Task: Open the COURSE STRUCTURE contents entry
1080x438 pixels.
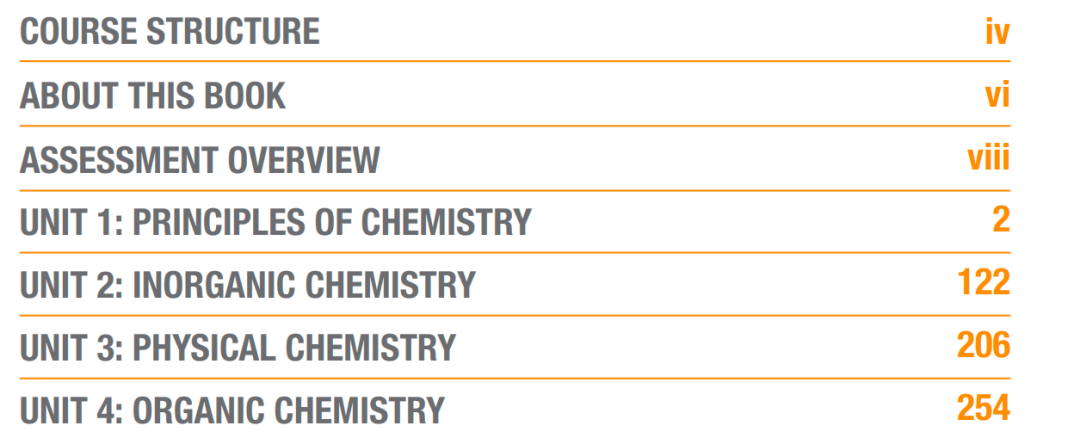Action: click(x=169, y=32)
